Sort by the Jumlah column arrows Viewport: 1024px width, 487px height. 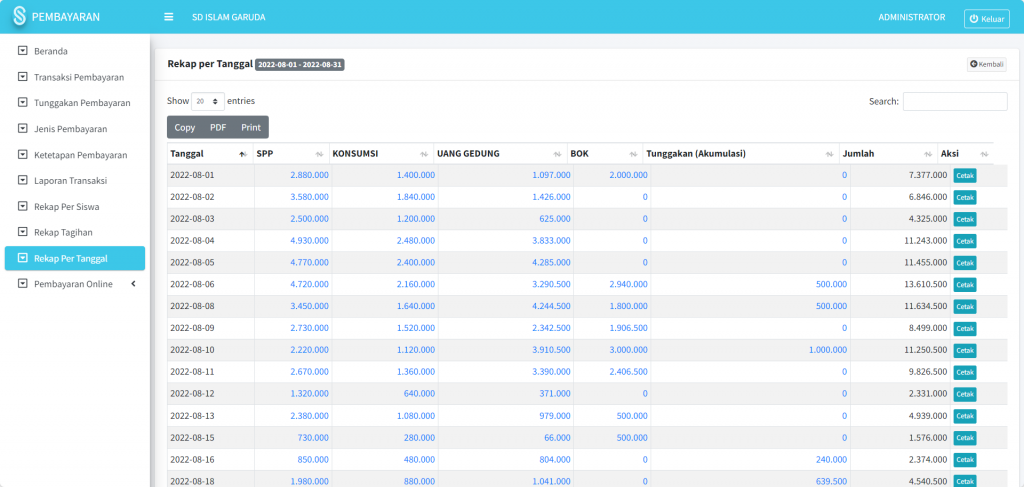click(x=928, y=154)
